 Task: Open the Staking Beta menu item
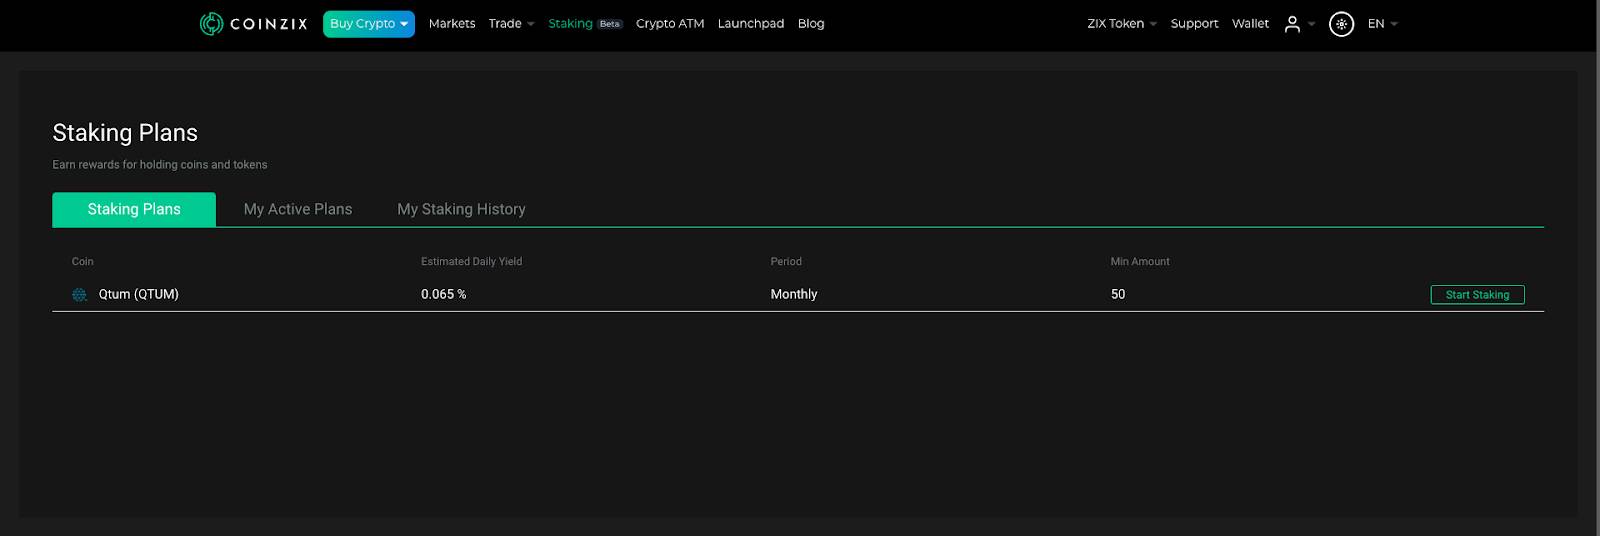585,24
